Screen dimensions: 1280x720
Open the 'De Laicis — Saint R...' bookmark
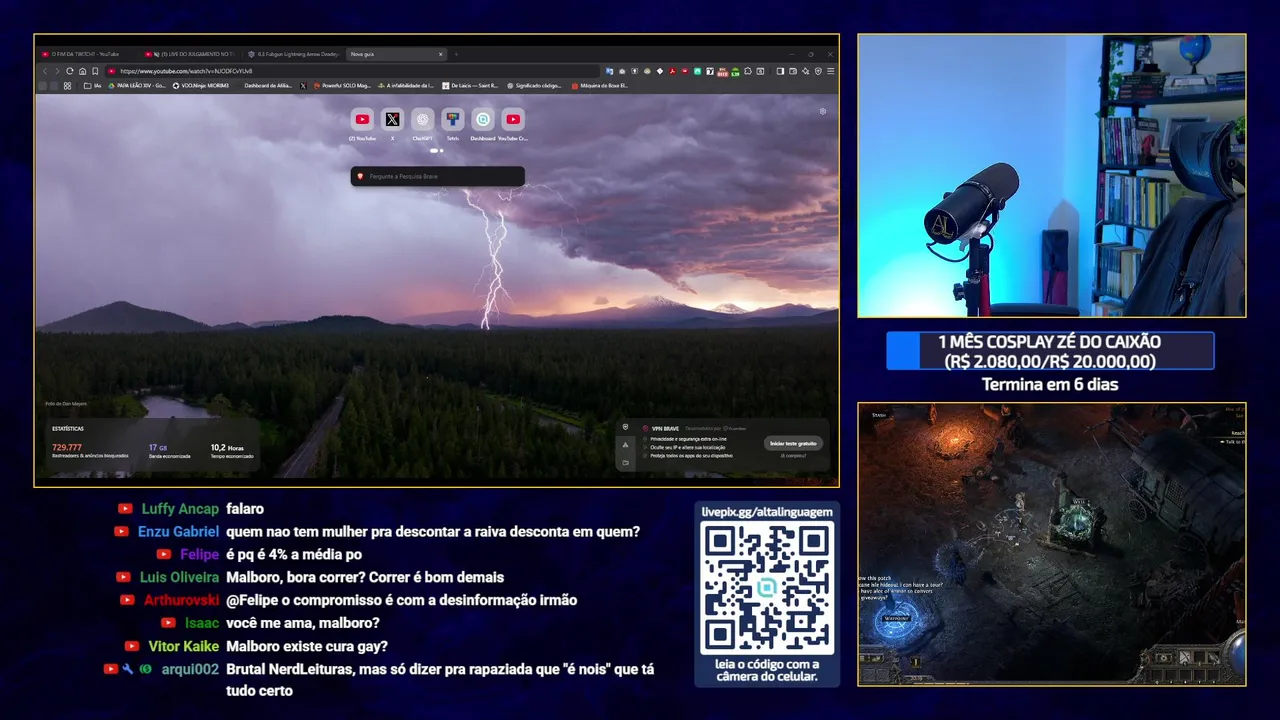click(x=470, y=86)
